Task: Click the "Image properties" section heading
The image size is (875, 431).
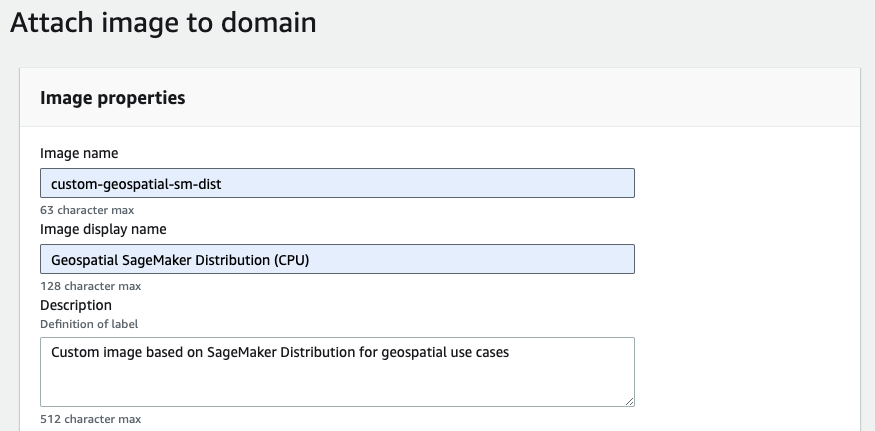Action: pos(113,98)
